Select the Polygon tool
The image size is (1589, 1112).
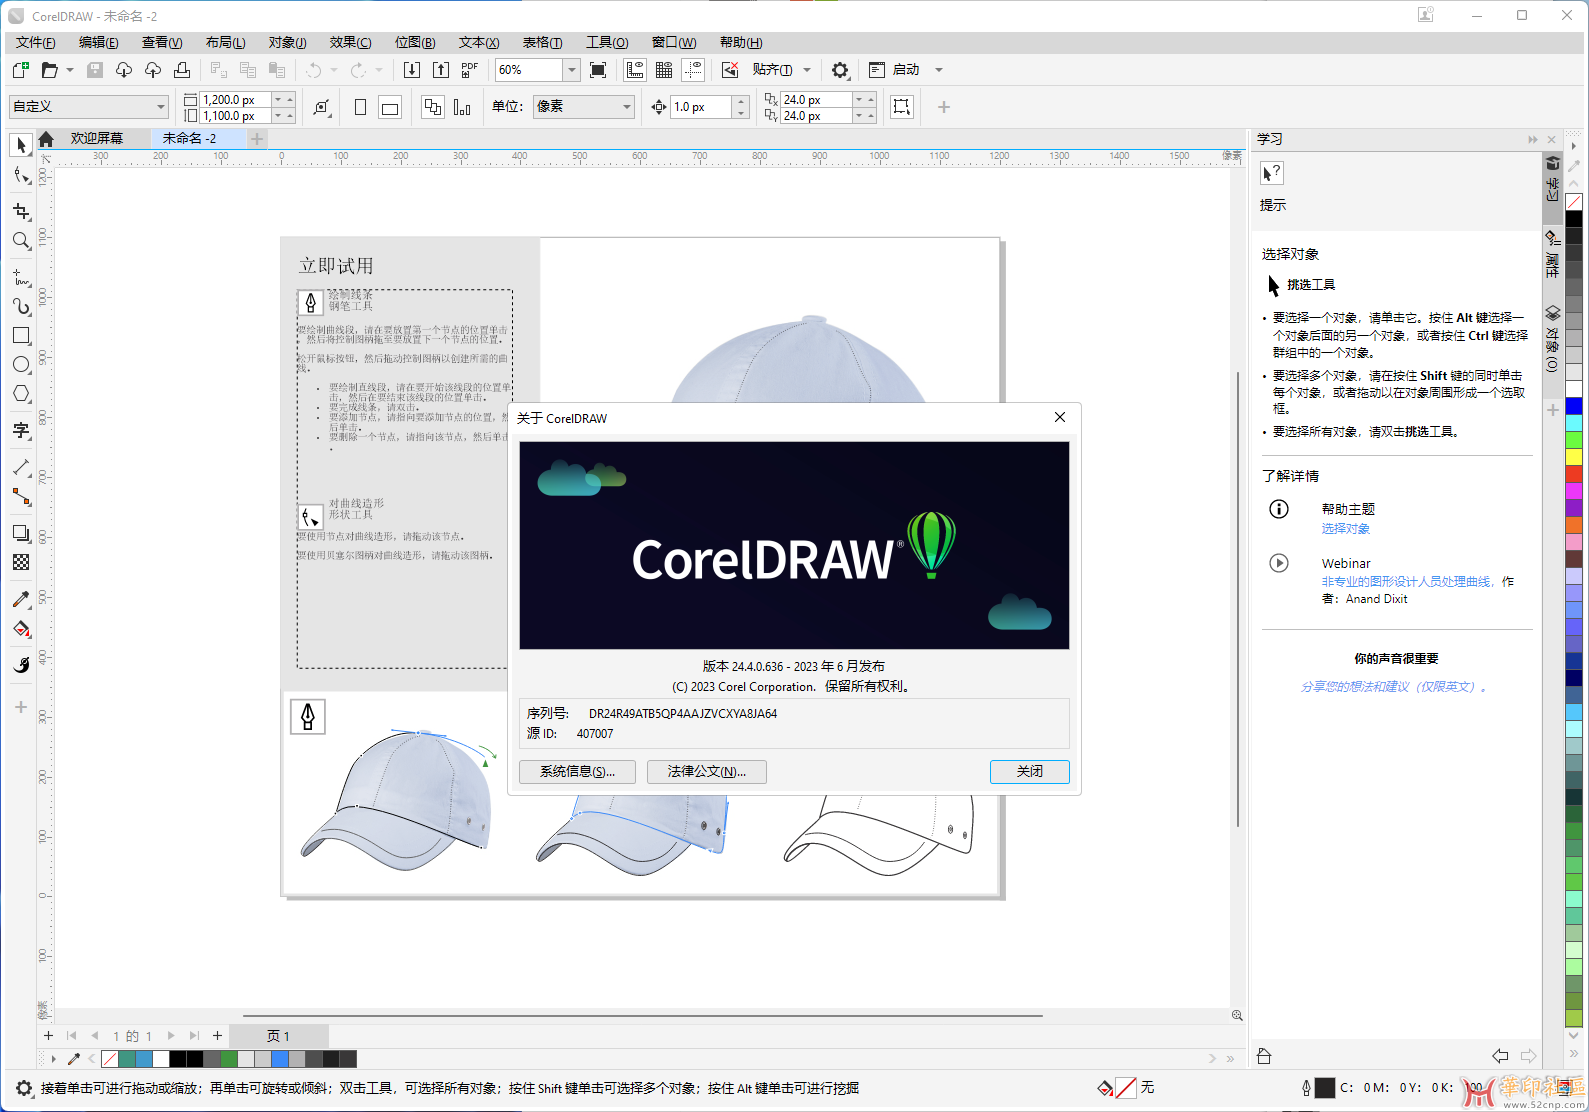(21, 394)
